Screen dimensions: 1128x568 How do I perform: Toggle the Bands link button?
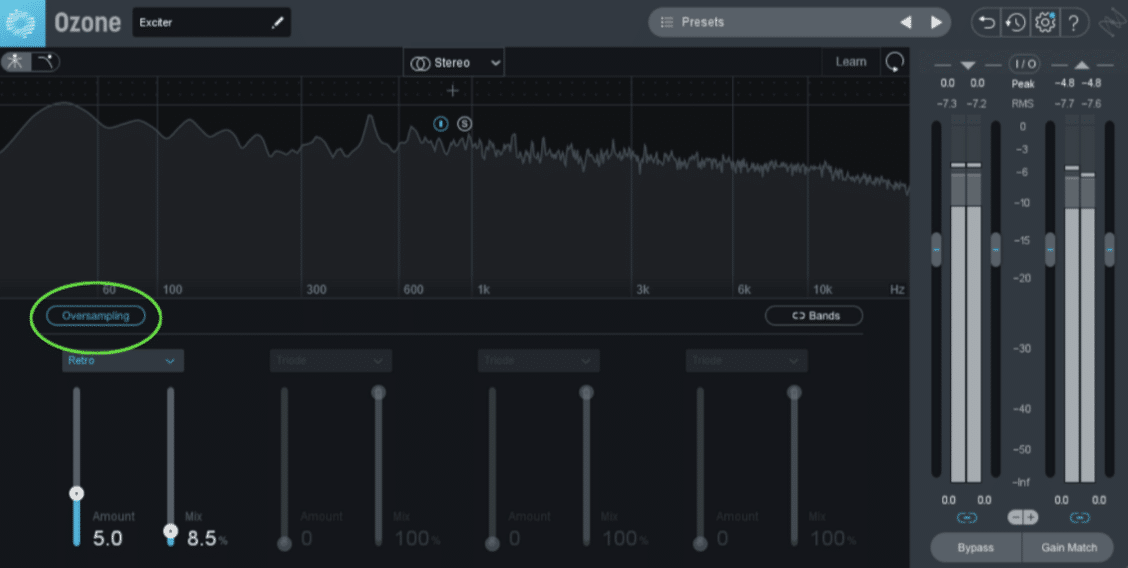[x=814, y=316]
